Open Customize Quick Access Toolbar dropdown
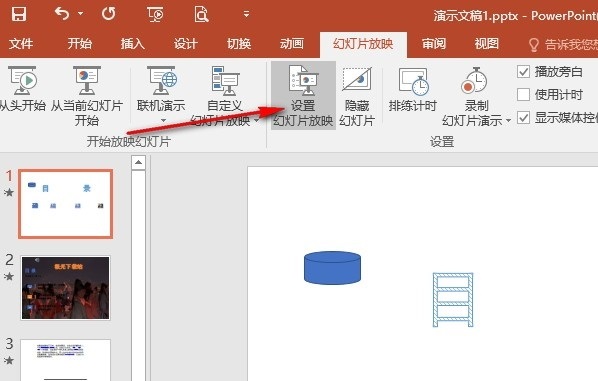This screenshot has height=381, width=598. click(246, 14)
